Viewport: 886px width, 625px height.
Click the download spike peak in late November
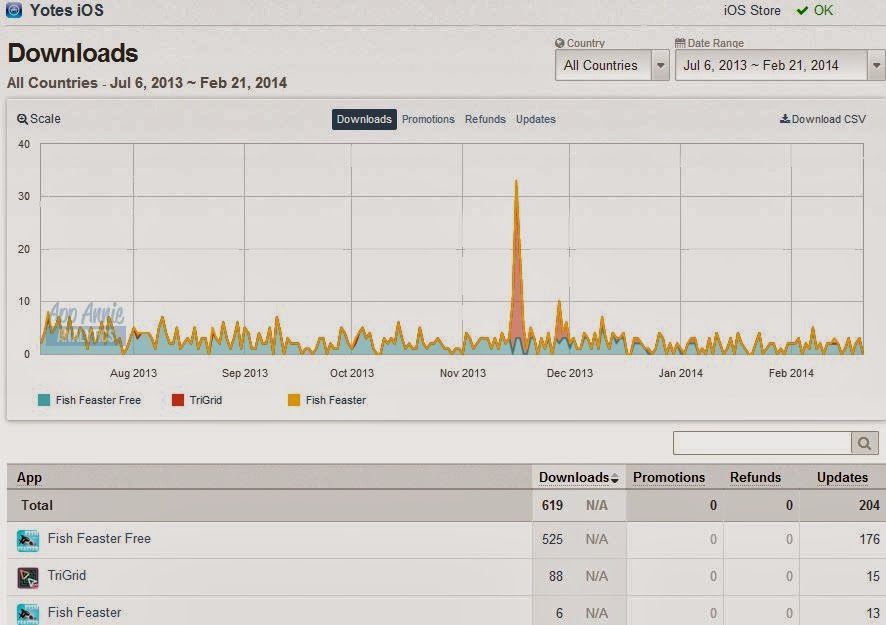tap(516, 182)
